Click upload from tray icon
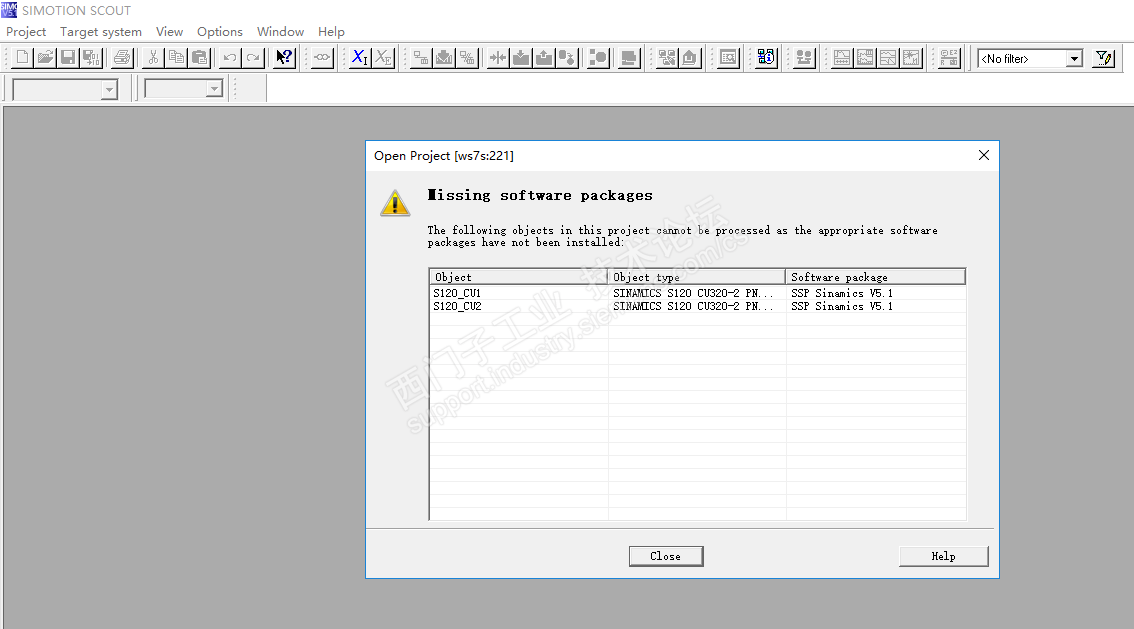This screenshot has height=629, width=1134. [544, 58]
